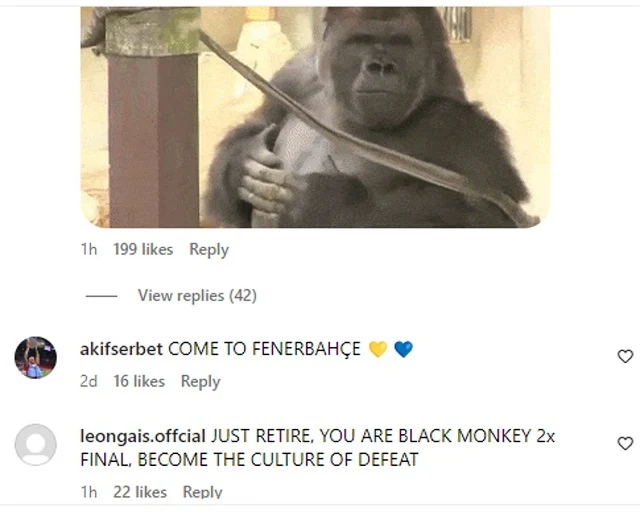
Task: Click the dash line beside View replies
Action: tap(101, 296)
